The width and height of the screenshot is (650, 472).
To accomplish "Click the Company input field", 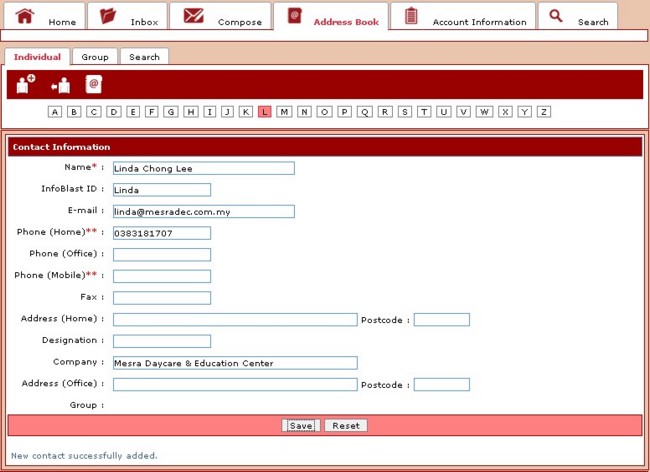I will click(x=235, y=363).
